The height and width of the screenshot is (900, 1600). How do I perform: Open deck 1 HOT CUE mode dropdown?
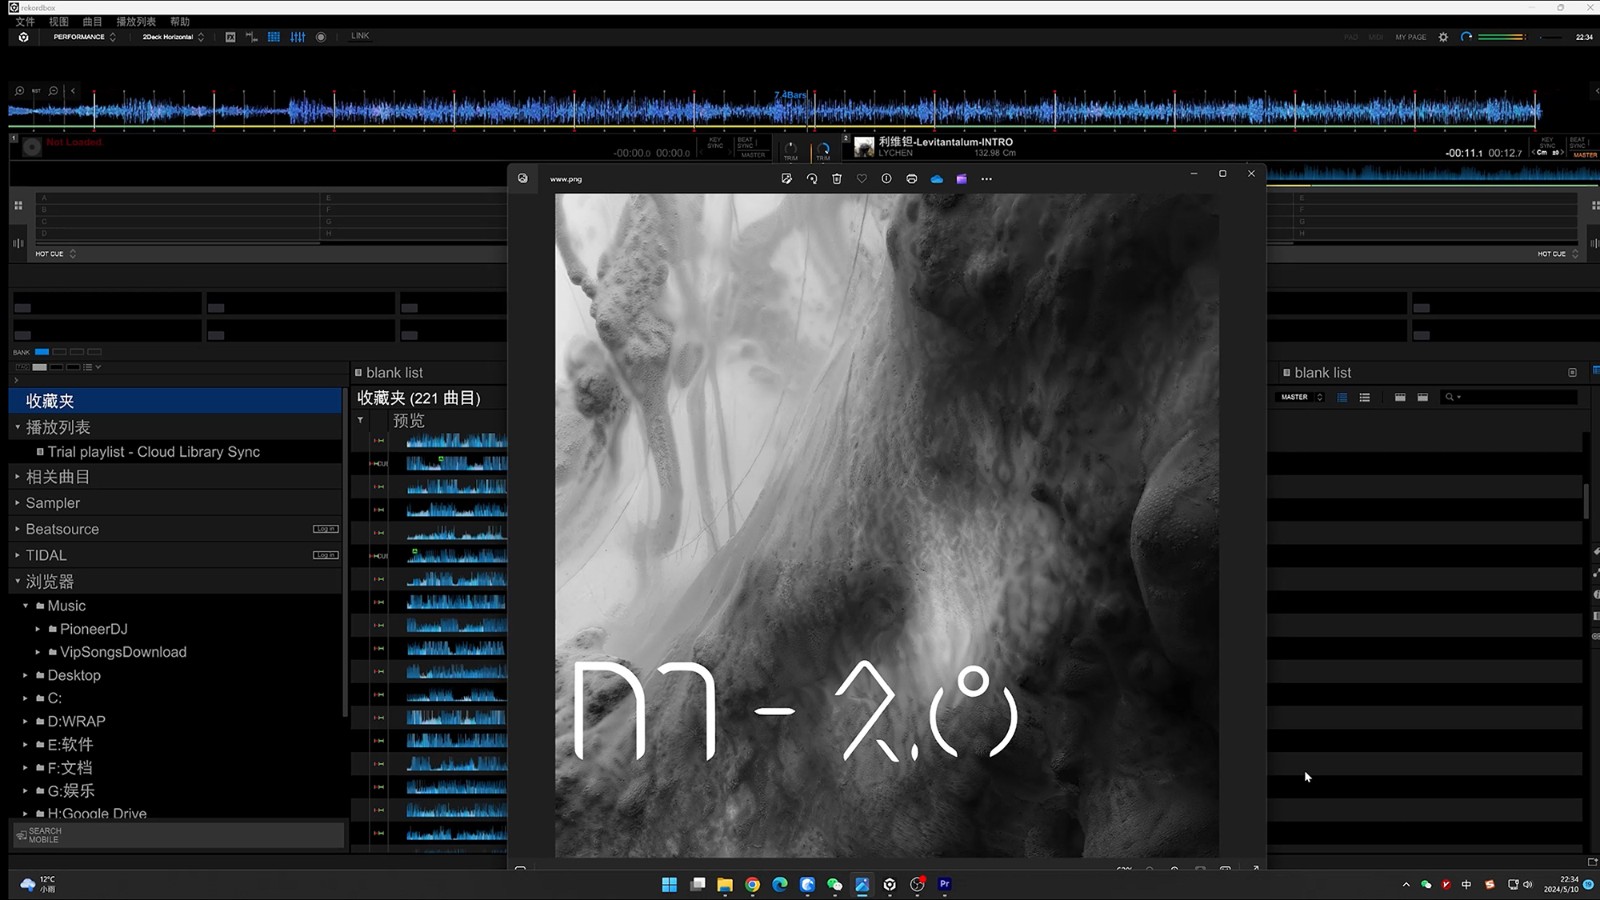tap(55, 254)
